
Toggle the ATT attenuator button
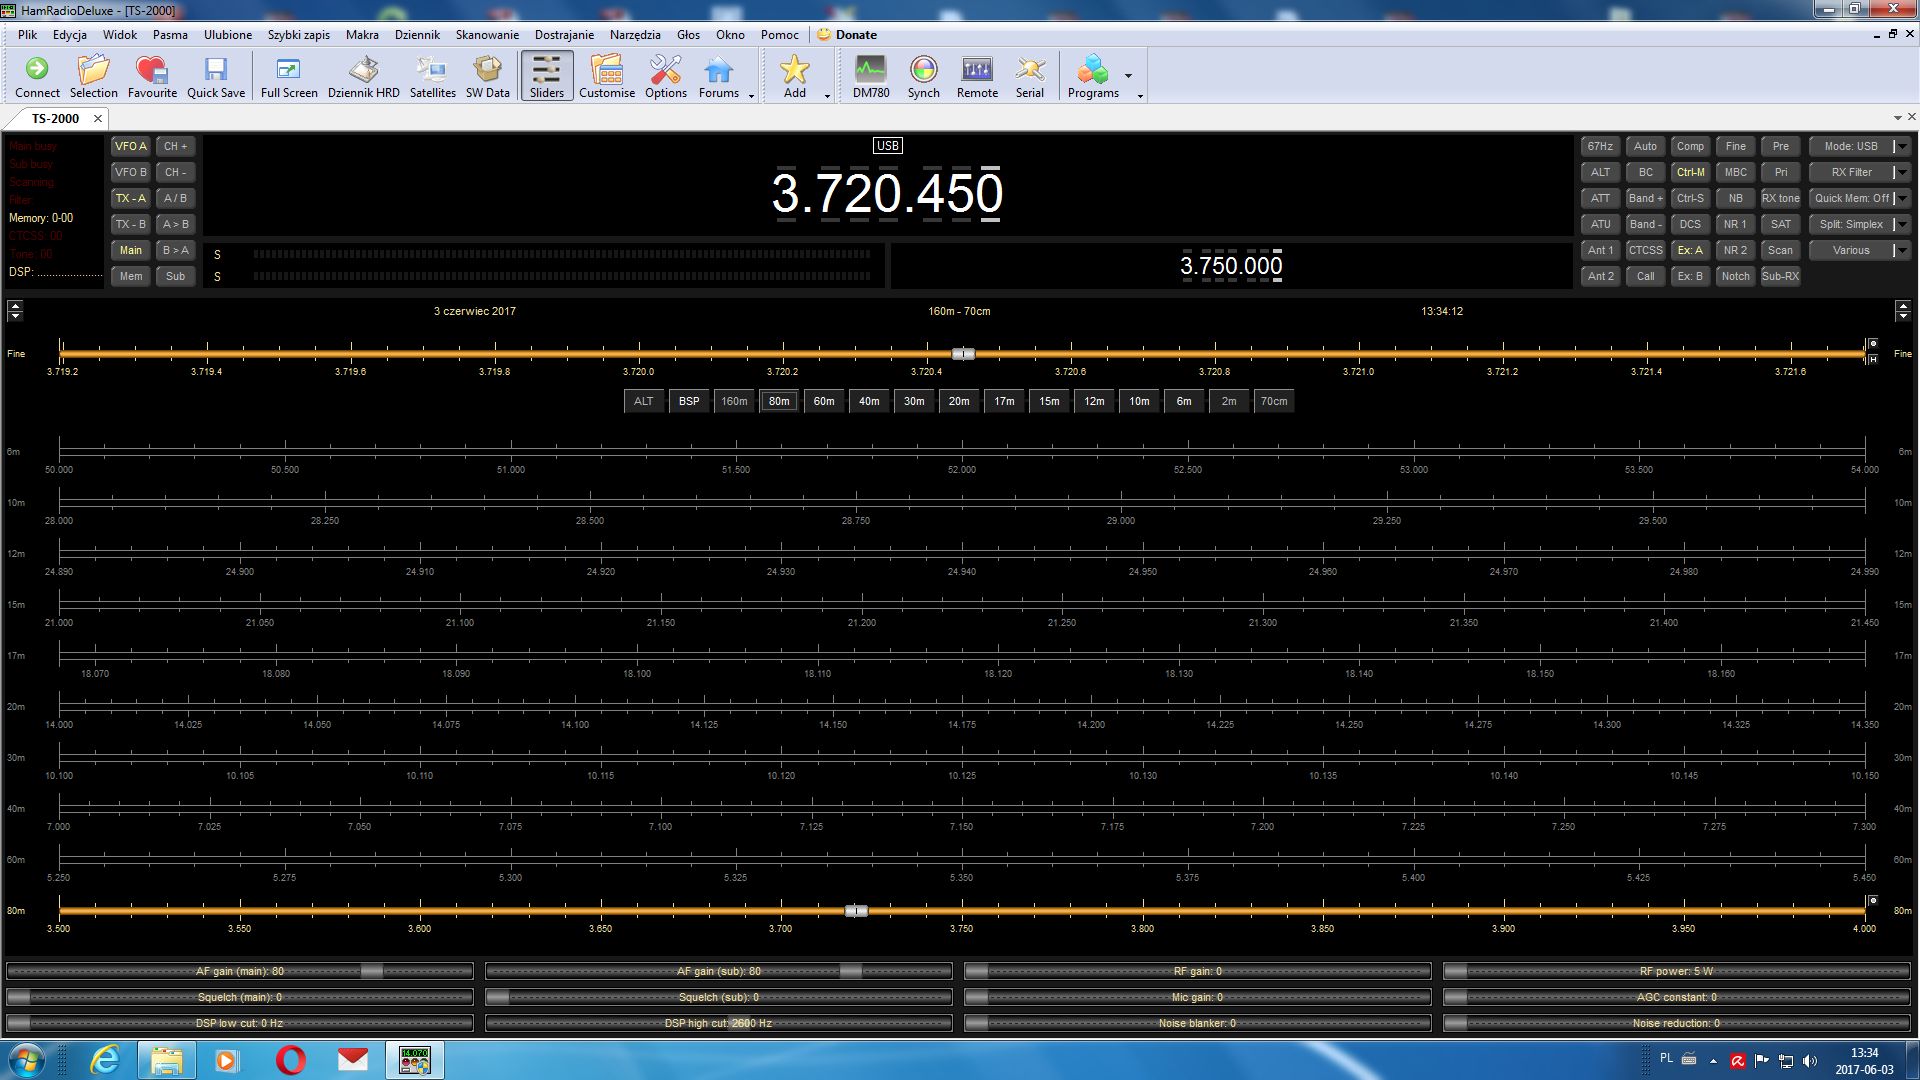(1600, 198)
